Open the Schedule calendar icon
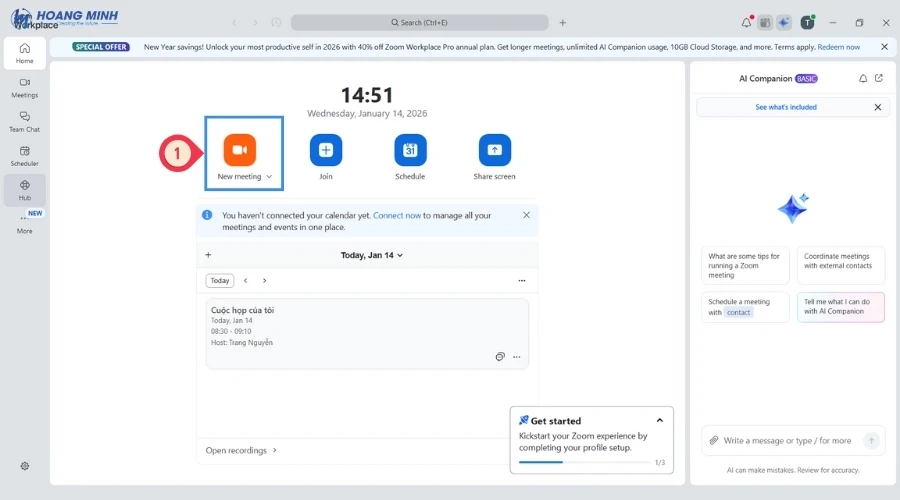This screenshot has width=900, height=500. click(x=410, y=150)
